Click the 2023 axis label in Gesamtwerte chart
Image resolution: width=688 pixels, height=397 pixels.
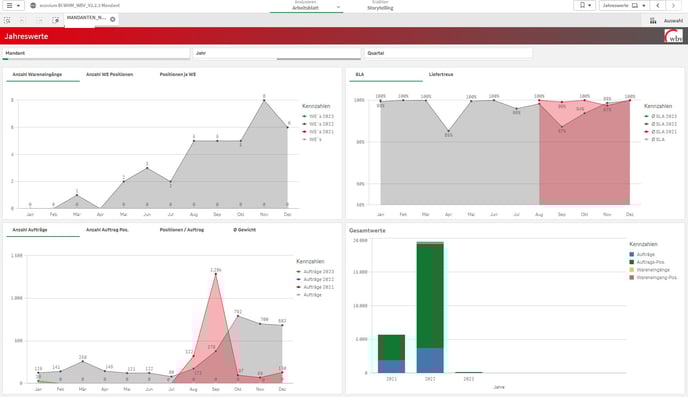point(469,379)
